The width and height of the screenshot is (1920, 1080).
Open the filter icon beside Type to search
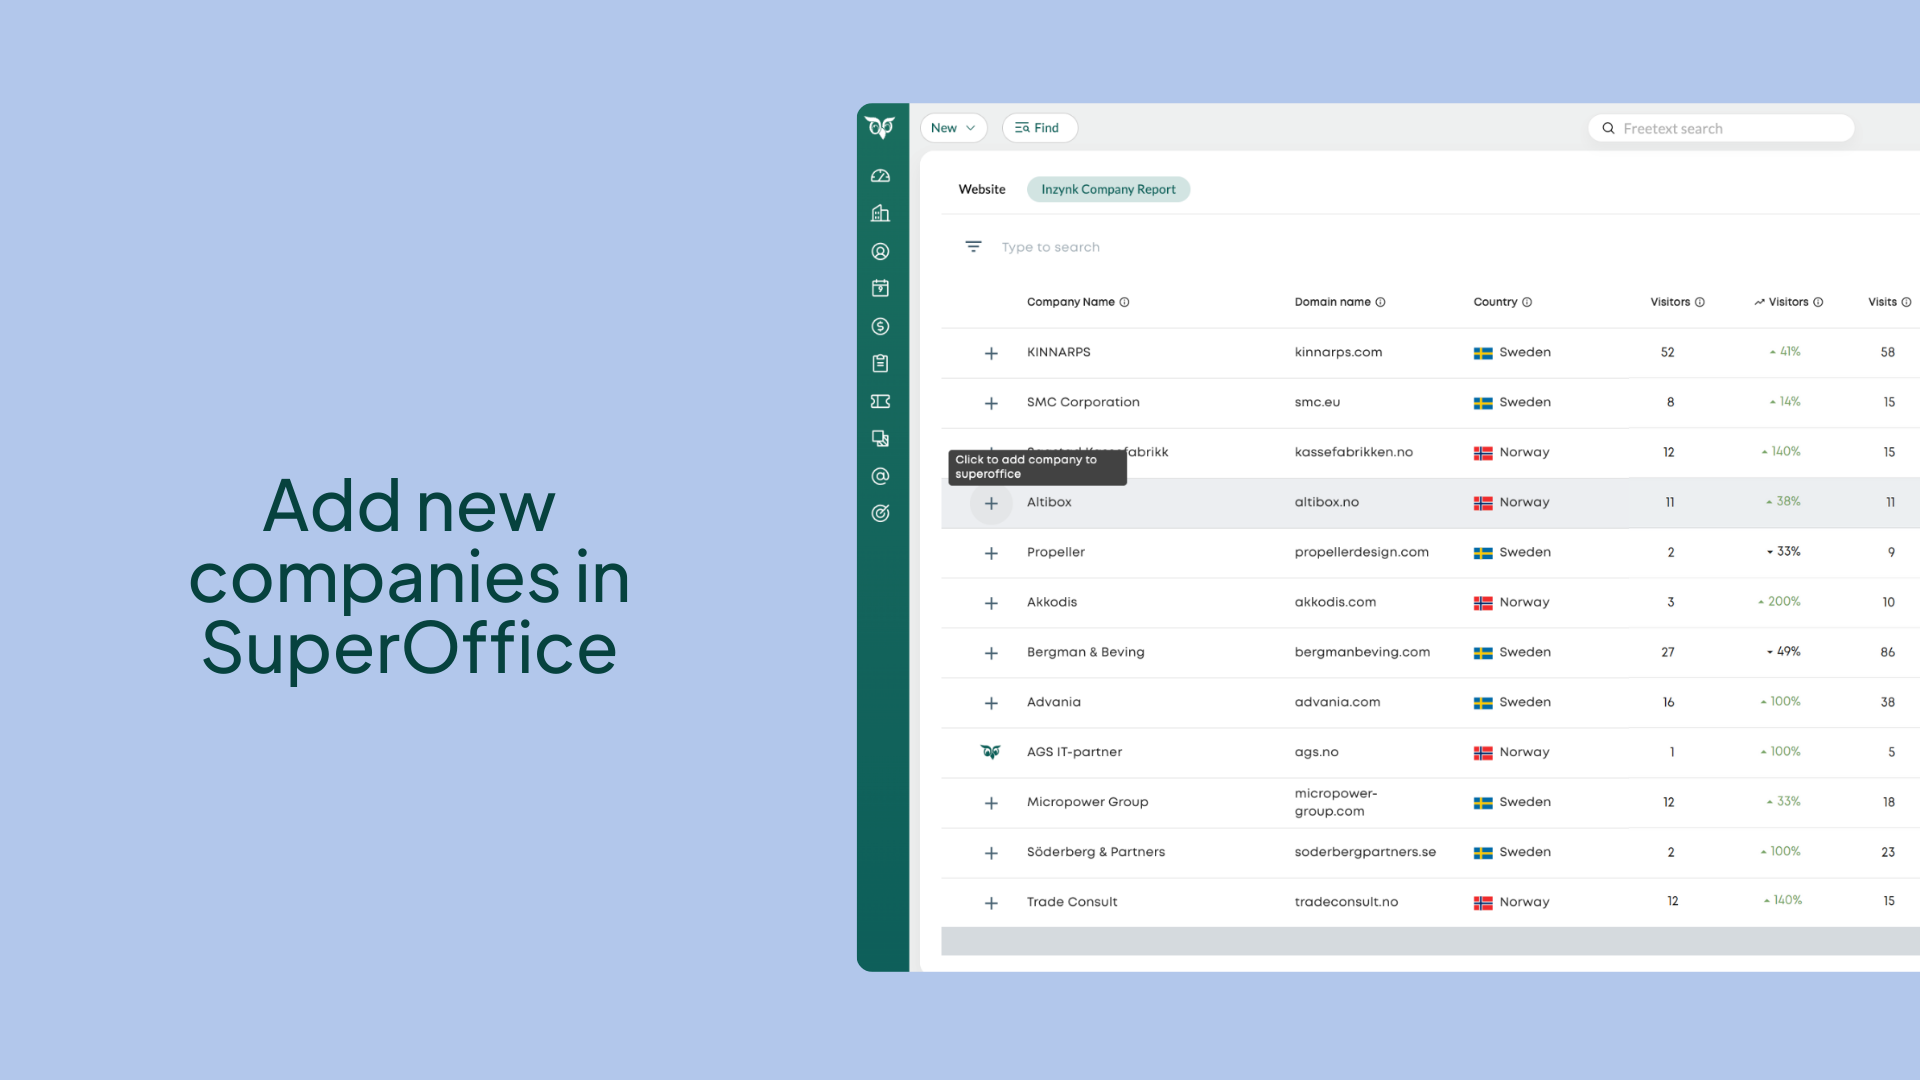click(x=973, y=246)
